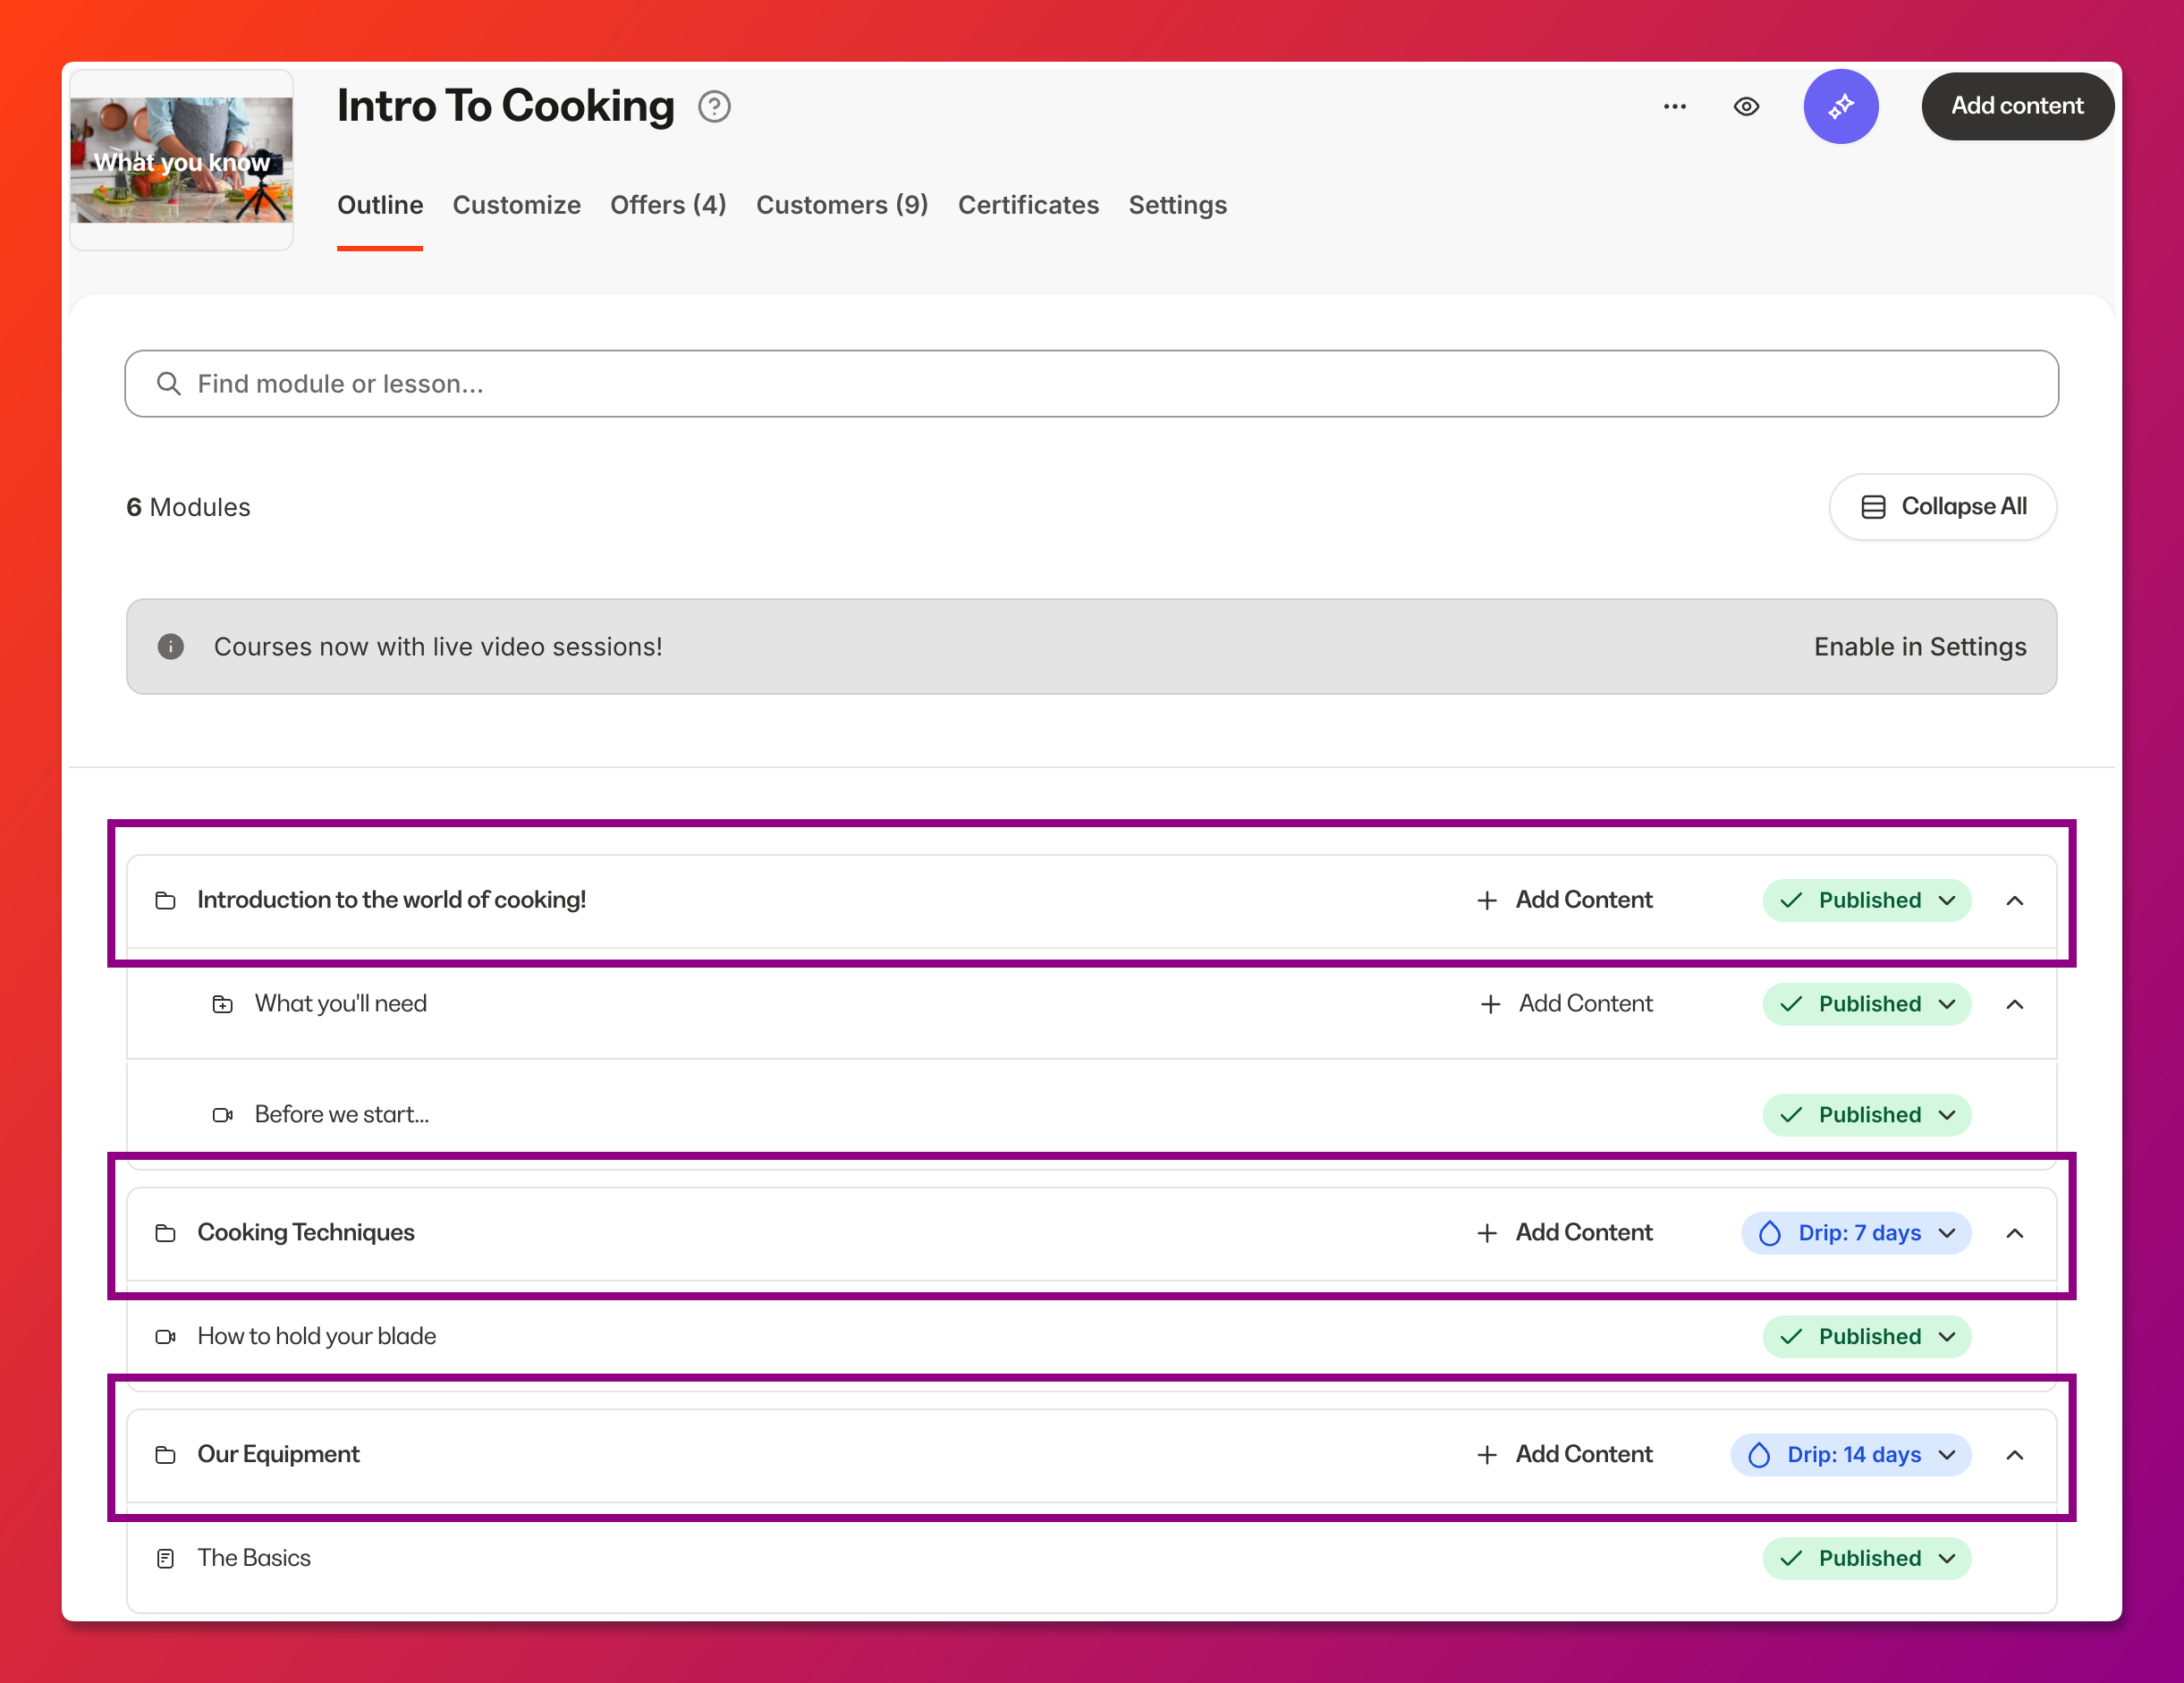The image size is (2184, 1683).
Task: Go to the Offers (4) tab
Action: pyautogui.click(x=668, y=205)
